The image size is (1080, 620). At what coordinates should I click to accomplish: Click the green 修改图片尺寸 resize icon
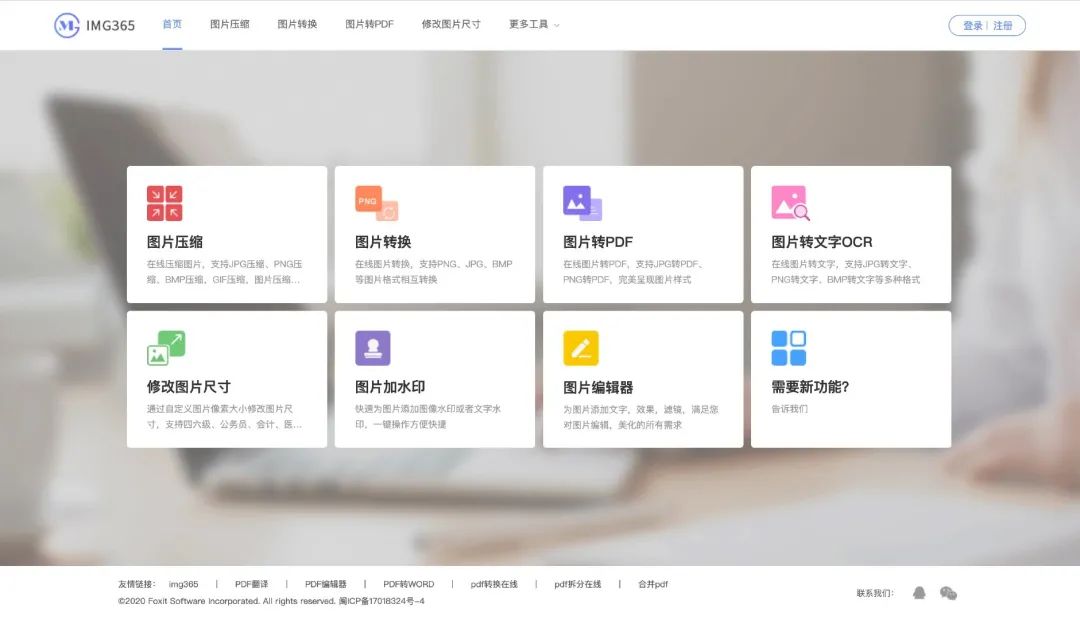pos(166,348)
